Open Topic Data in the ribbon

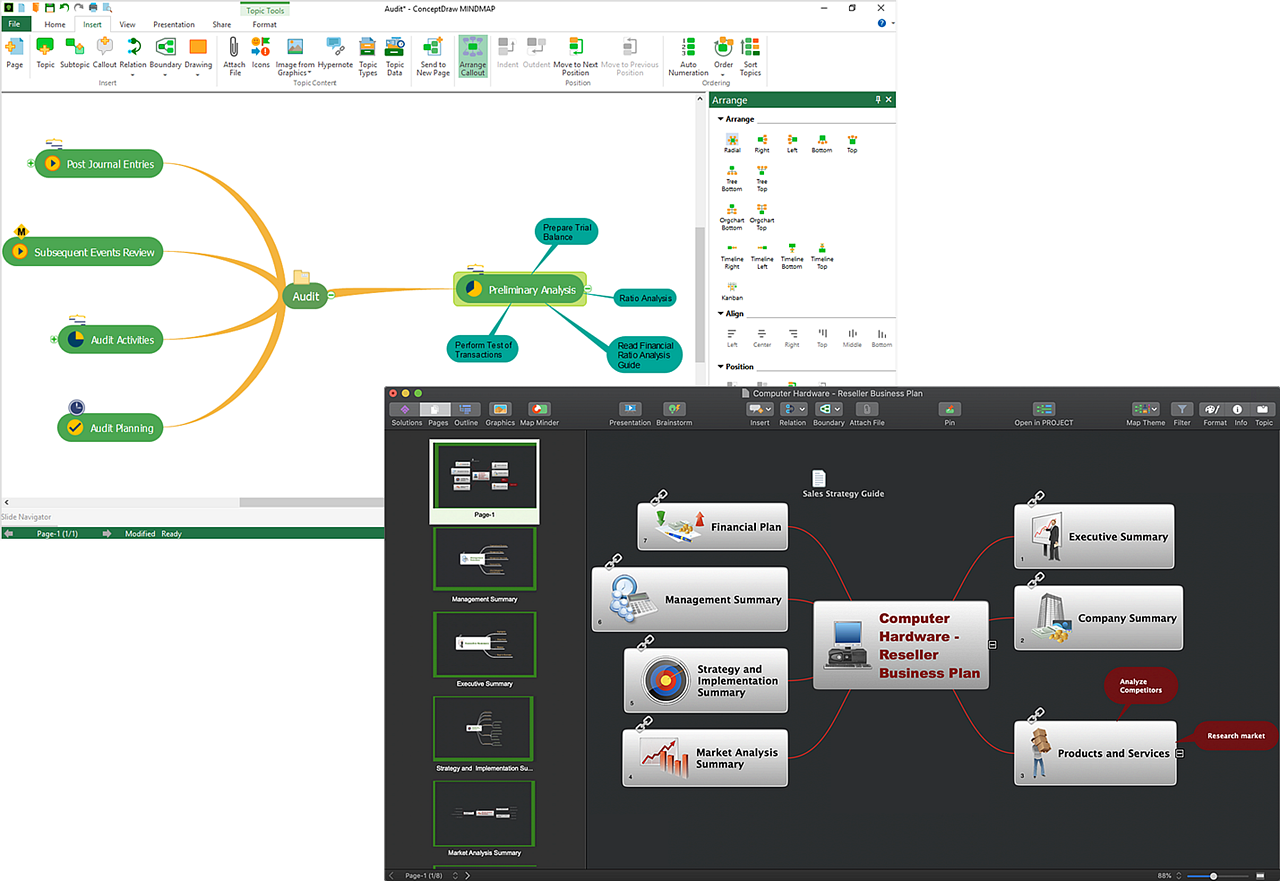(395, 56)
